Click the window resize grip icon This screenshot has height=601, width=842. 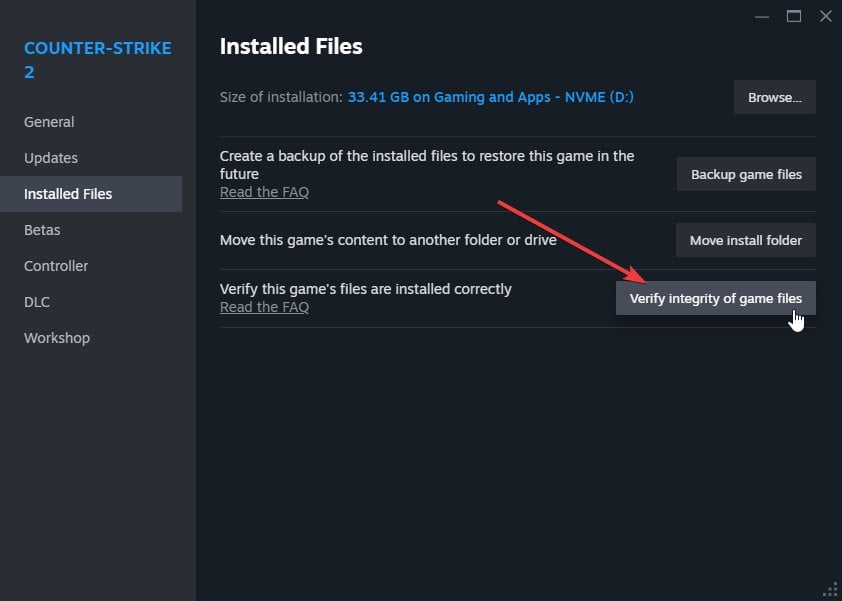tap(831, 590)
